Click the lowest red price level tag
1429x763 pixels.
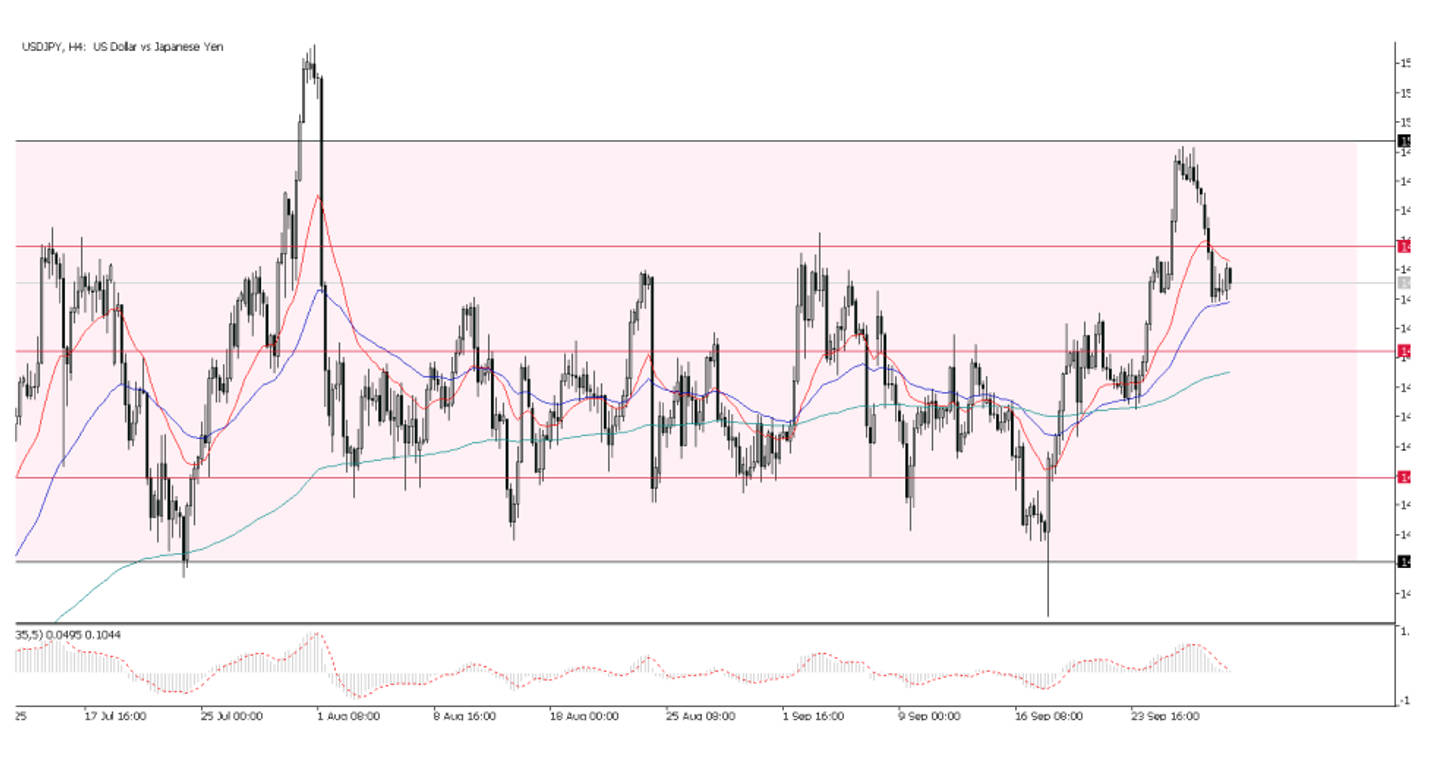pyautogui.click(x=1405, y=478)
